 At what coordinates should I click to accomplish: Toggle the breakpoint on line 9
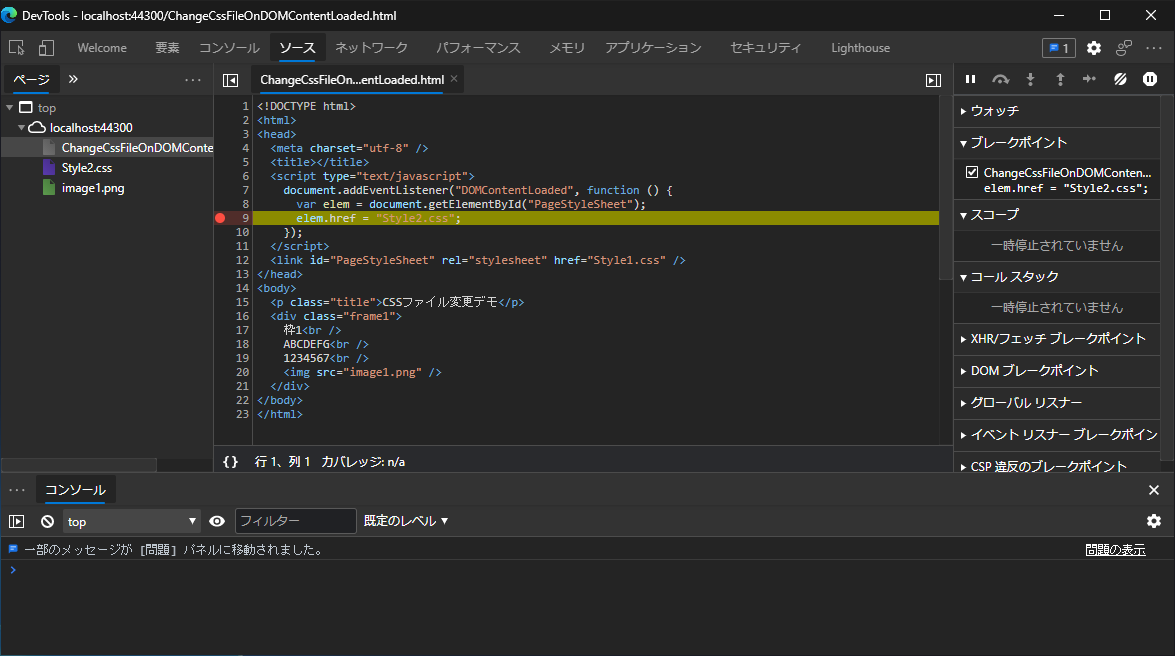pyautogui.click(x=219, y=217)
